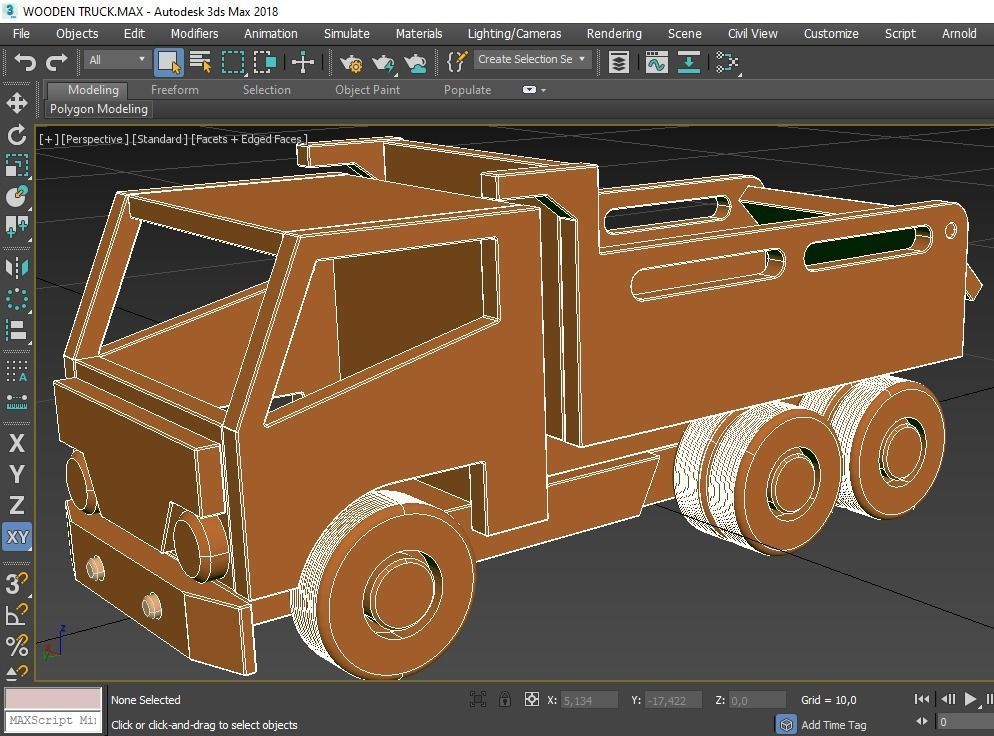Open Facets + Edged Faces menu
994x736 pixels.
point(249,139)
